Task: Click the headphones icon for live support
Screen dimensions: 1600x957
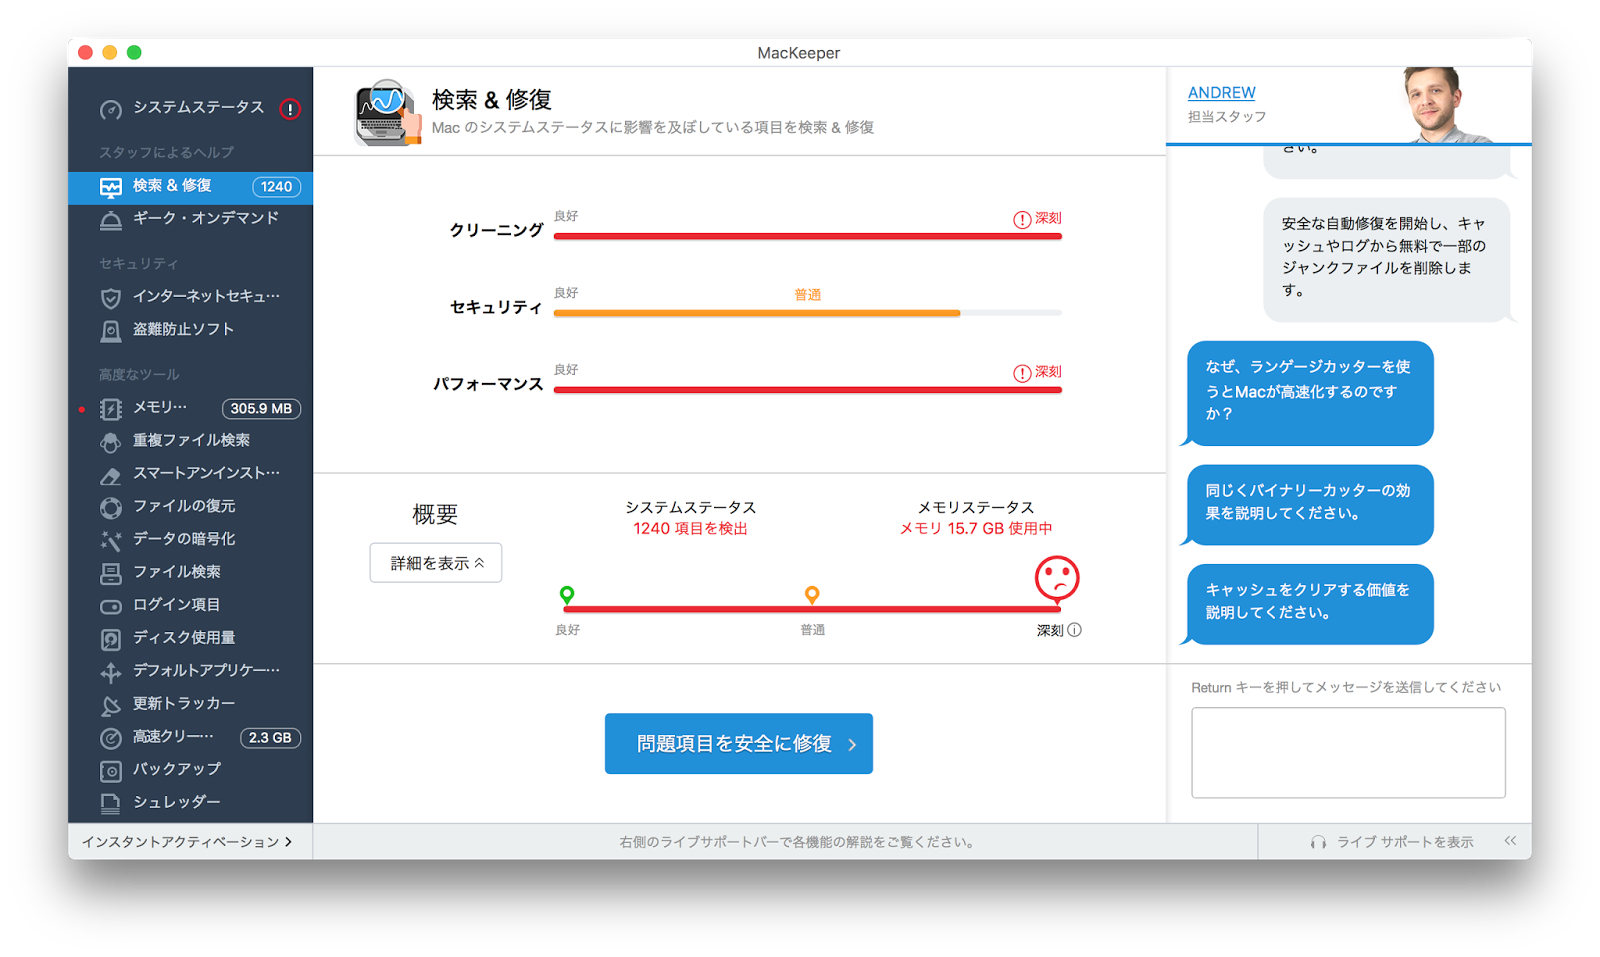Action: (x=1319, y=843)
